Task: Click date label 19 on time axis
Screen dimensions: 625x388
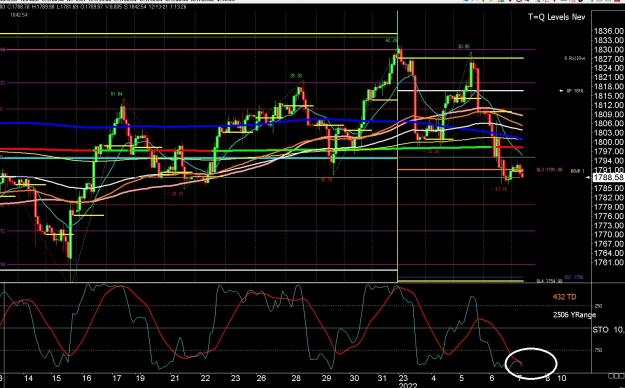Action: [x=140, y=378]
